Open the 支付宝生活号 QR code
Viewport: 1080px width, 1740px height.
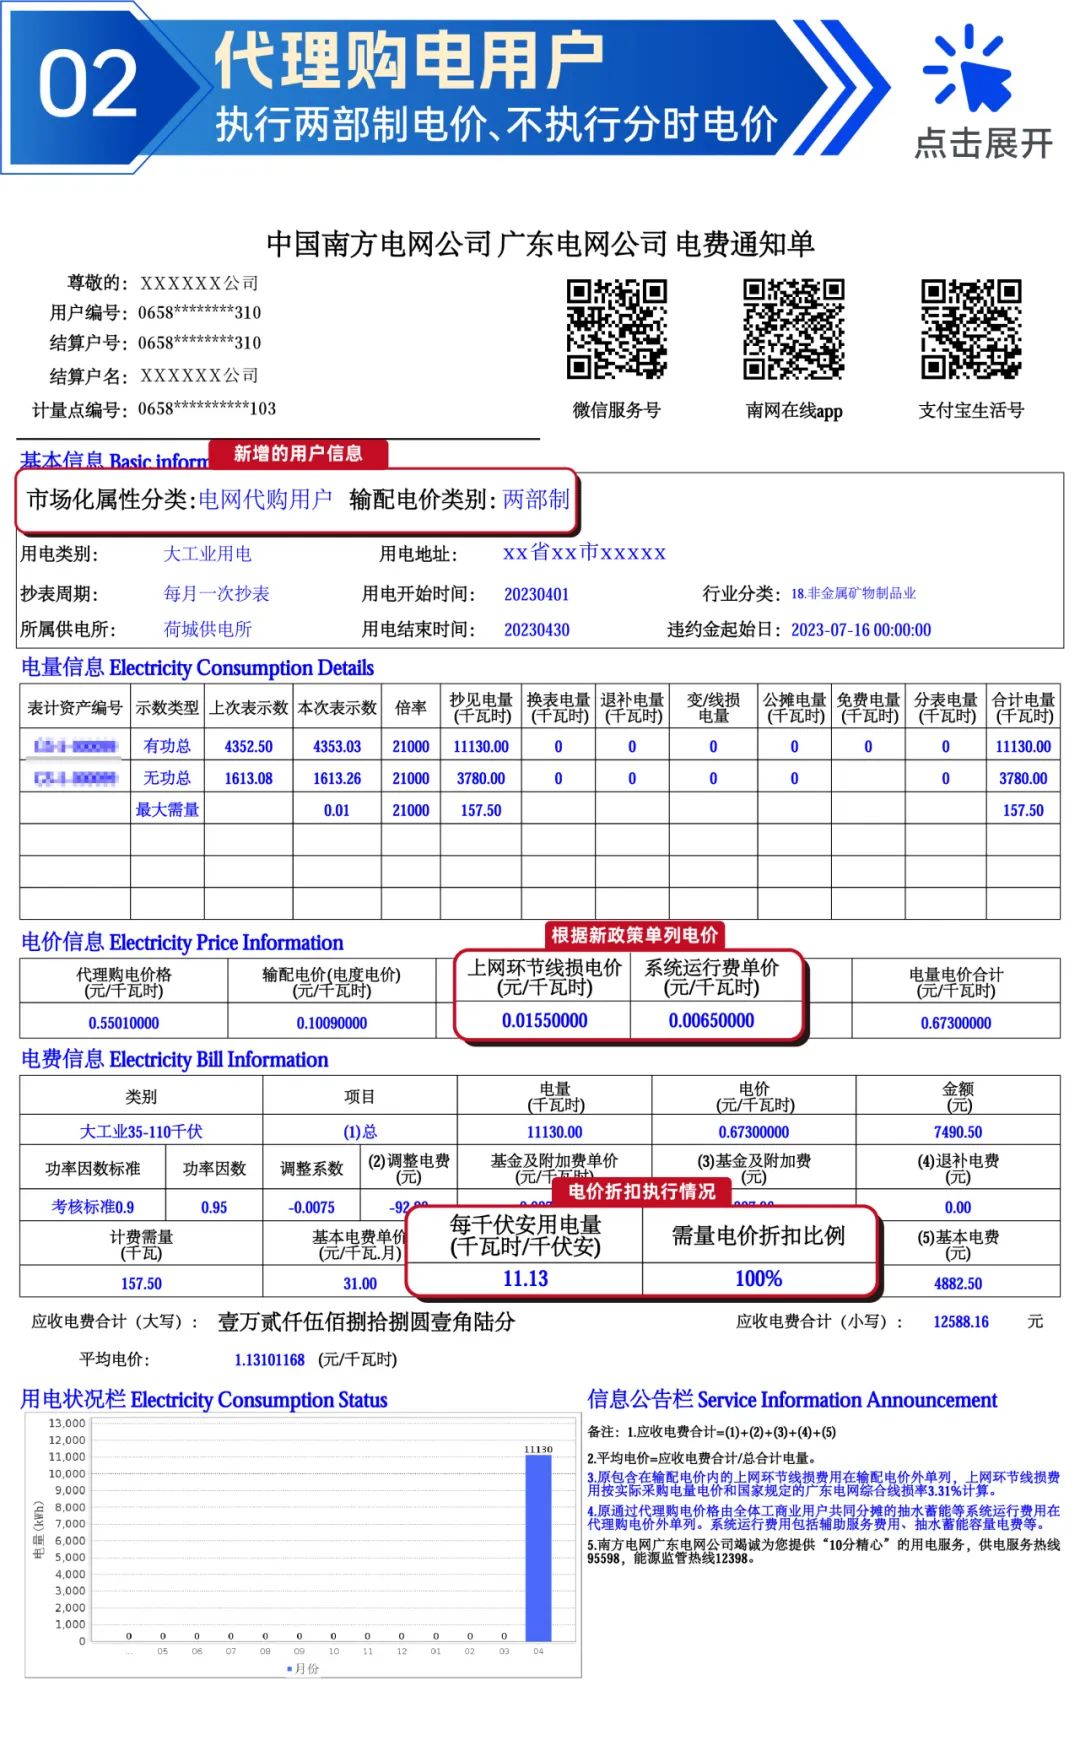click(x=971, y=329)
